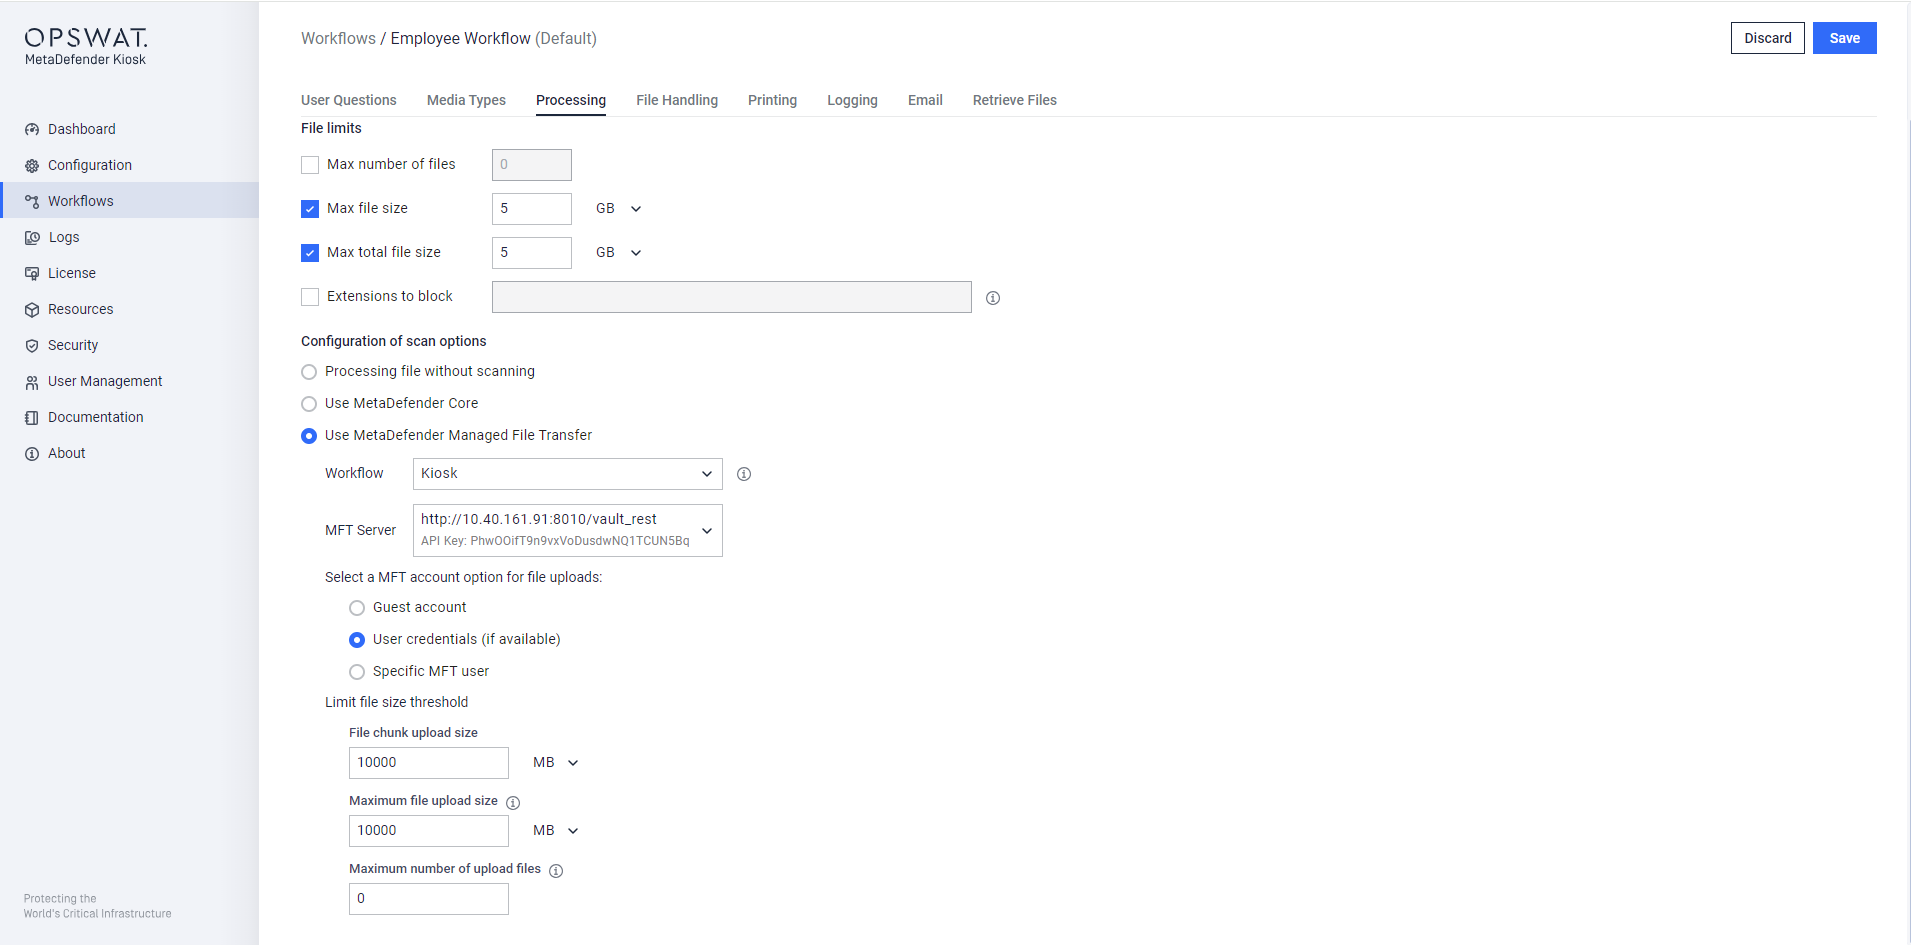Click the User Management people icon
Screen dimensions: 1911x945
[32, 382]
